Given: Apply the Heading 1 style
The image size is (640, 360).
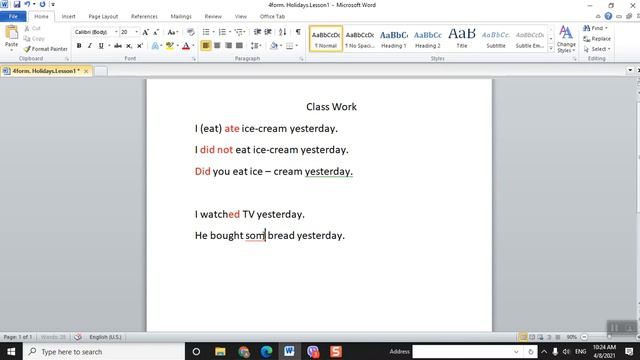Looking at the screenshot, I should pyautogui.click(x=394, y=39).
